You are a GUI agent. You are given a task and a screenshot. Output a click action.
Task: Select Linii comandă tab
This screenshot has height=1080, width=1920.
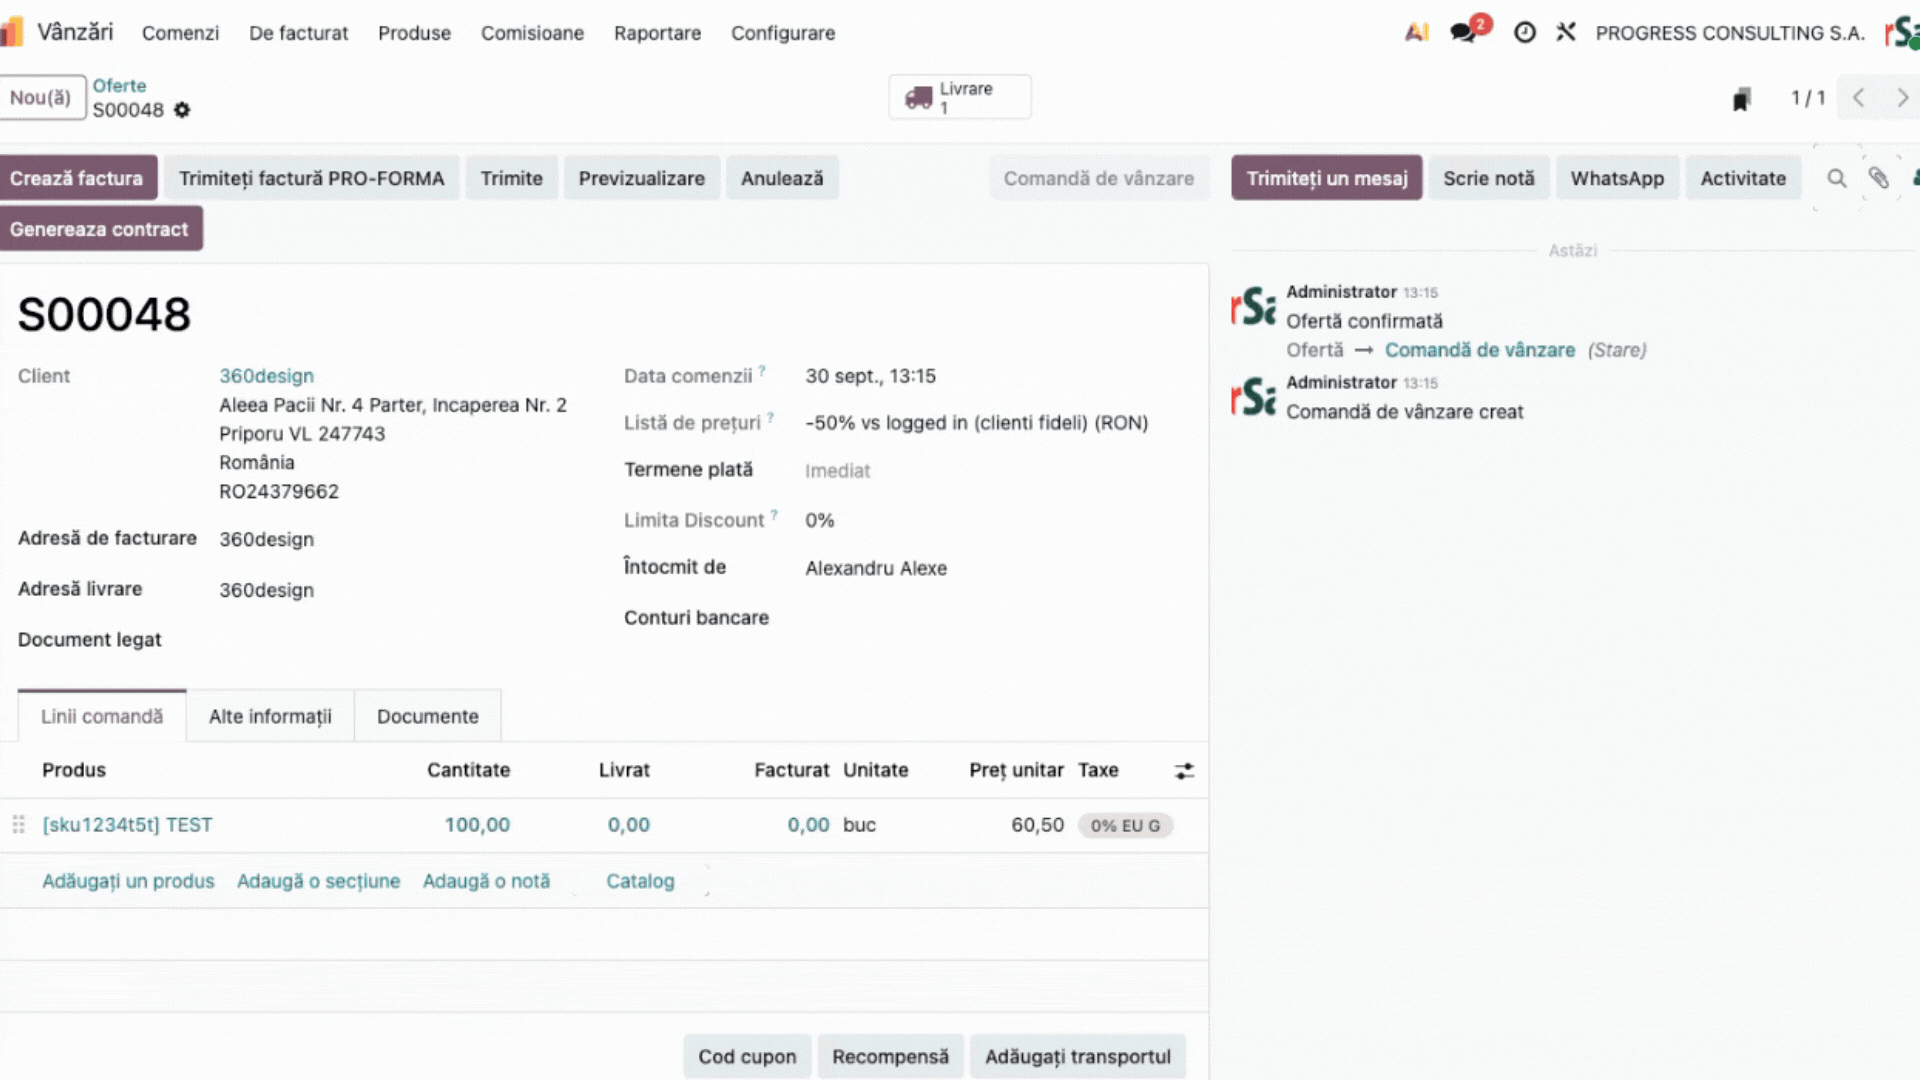[x=102, y=716]
